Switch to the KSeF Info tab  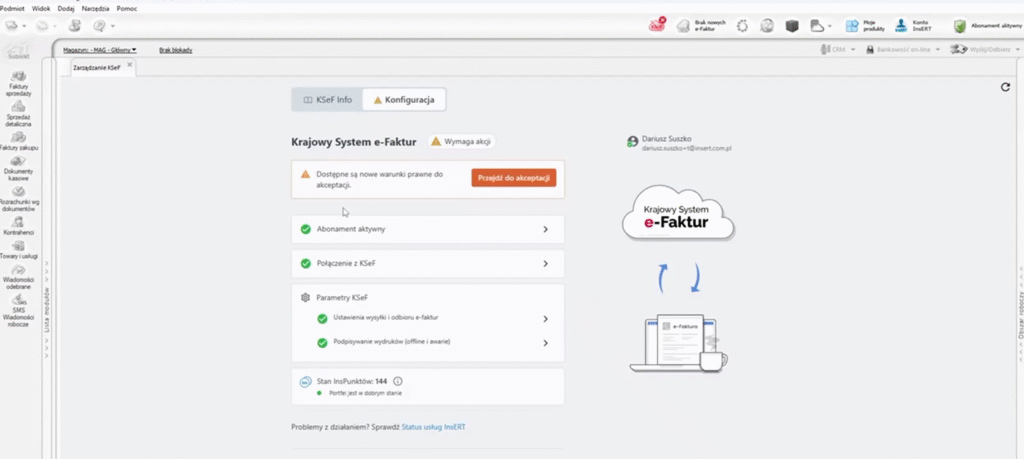pyautogui.click(x=327, y=100)
